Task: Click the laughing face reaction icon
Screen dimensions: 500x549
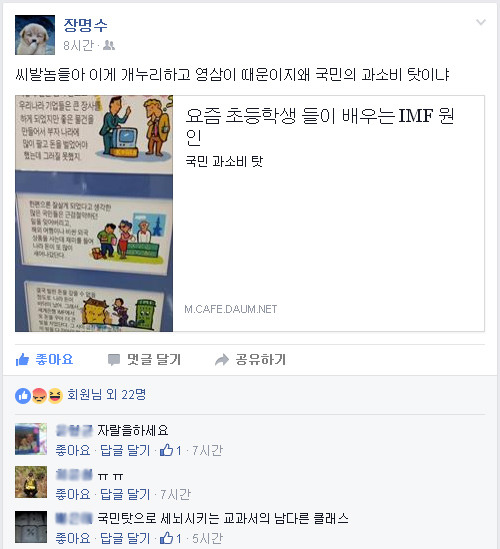Action: point(55,396)
